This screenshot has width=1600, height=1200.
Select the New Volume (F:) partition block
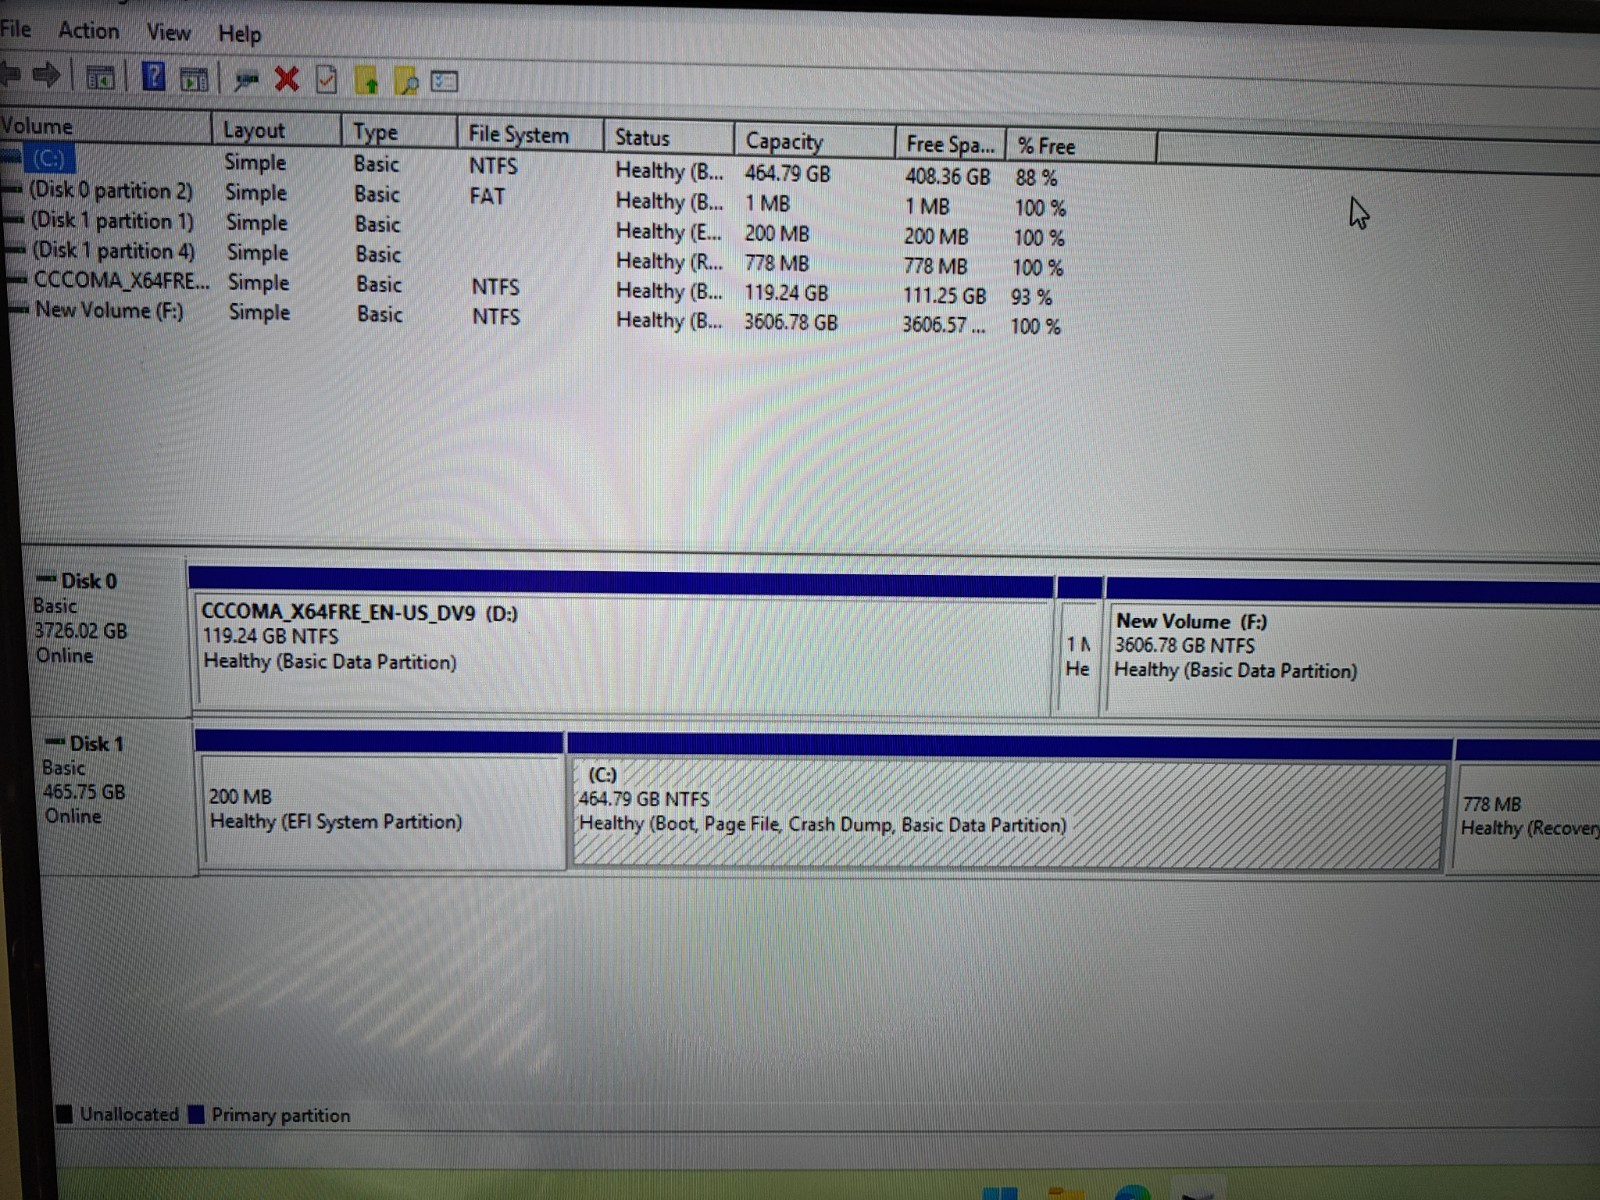tap(1353, 649)
